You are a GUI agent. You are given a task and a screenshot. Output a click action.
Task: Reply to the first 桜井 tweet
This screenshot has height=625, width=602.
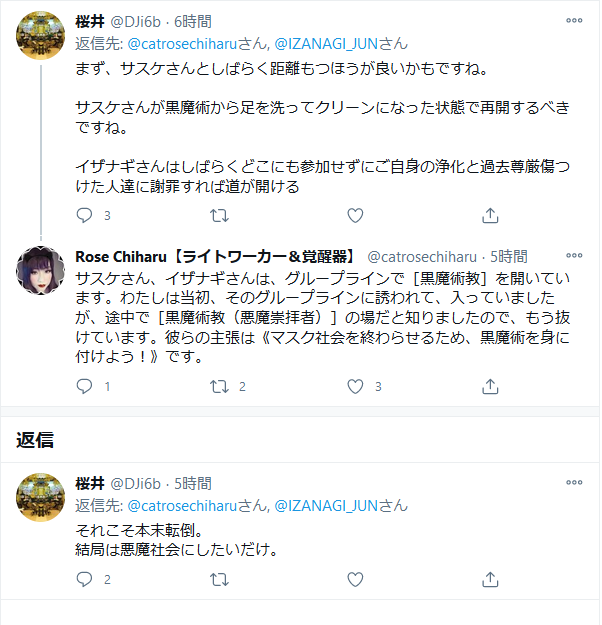84,215
